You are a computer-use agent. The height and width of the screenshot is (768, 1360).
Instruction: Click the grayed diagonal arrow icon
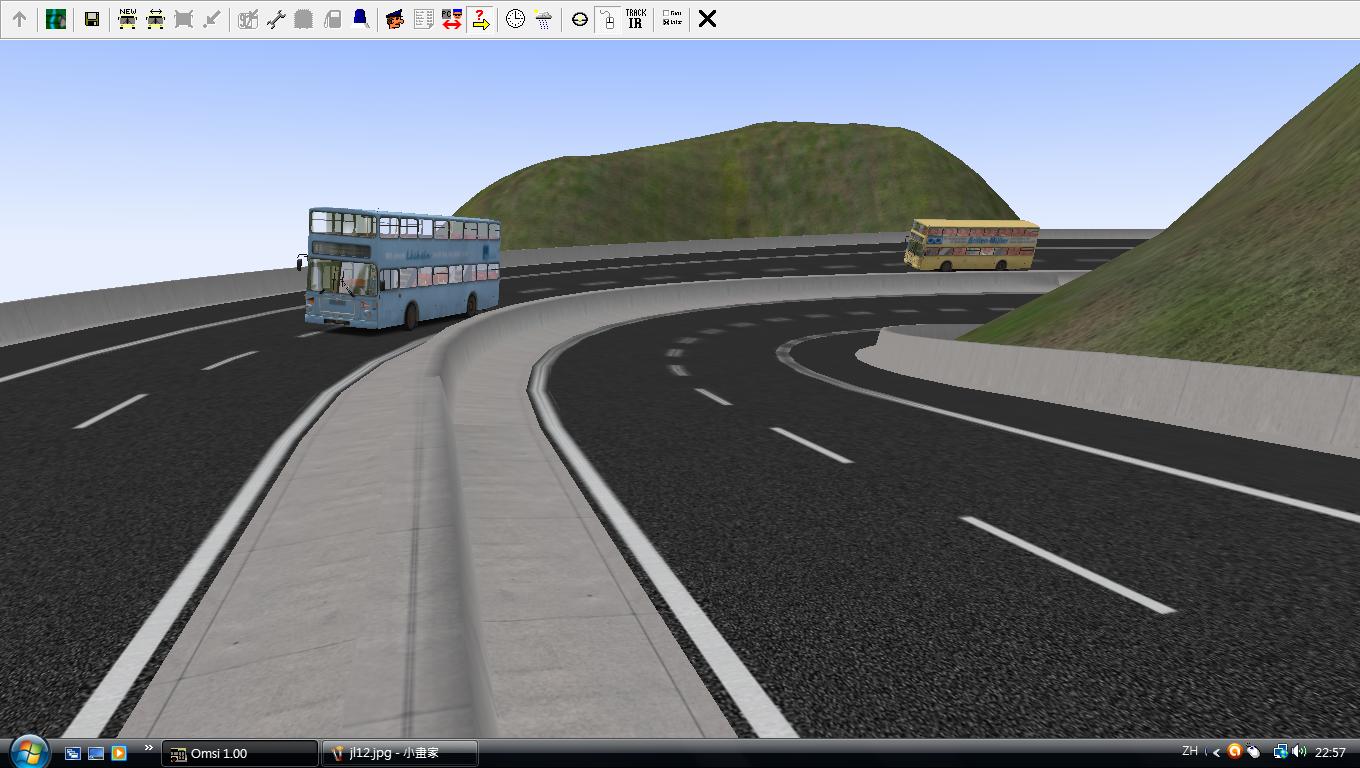[x=211, y=19]
